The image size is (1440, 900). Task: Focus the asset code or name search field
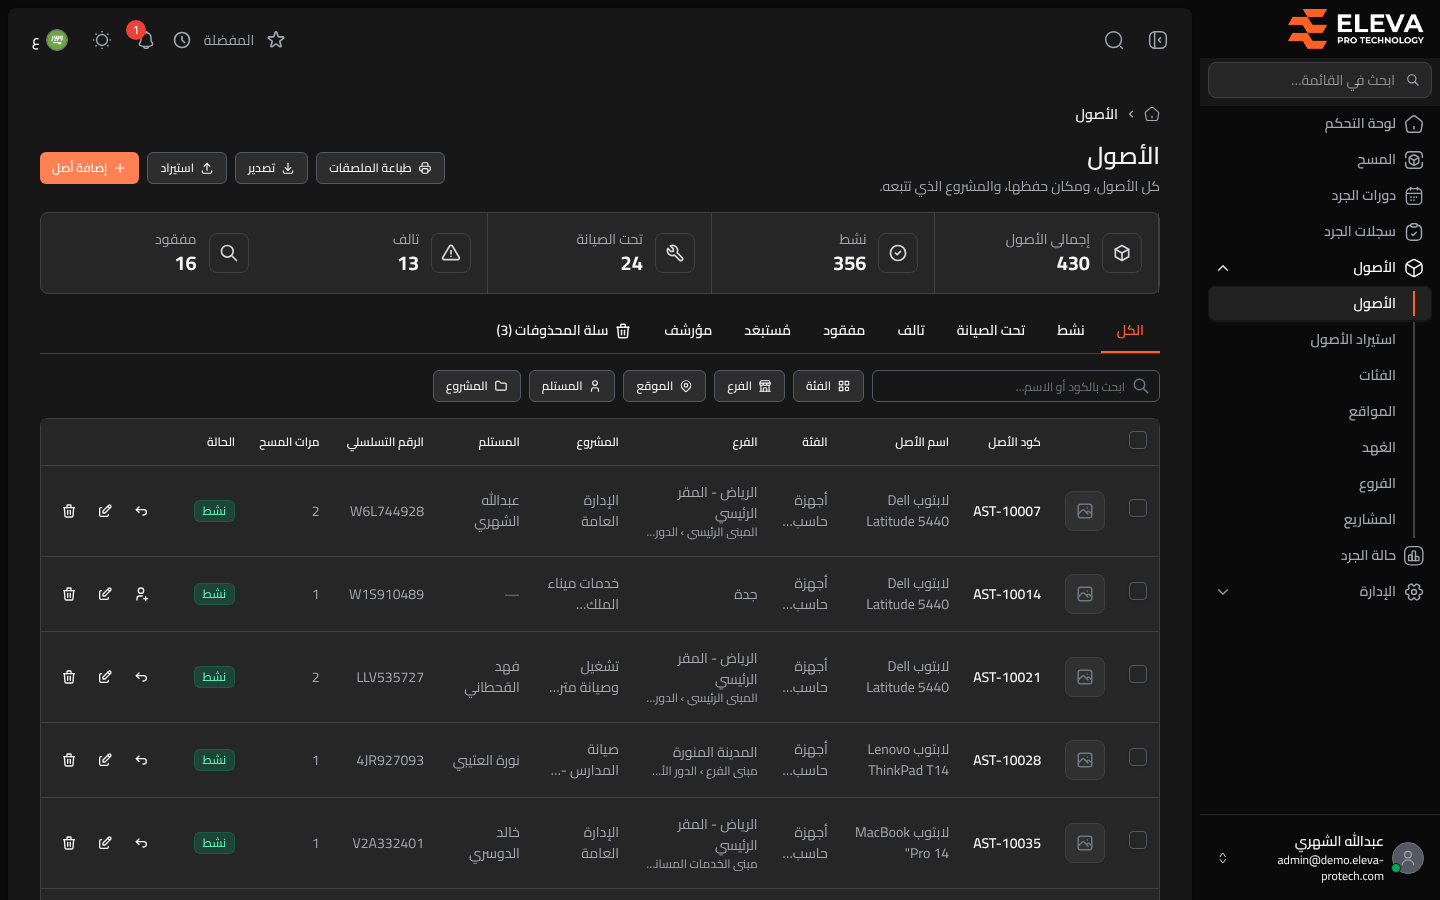tap(1016, 386)
